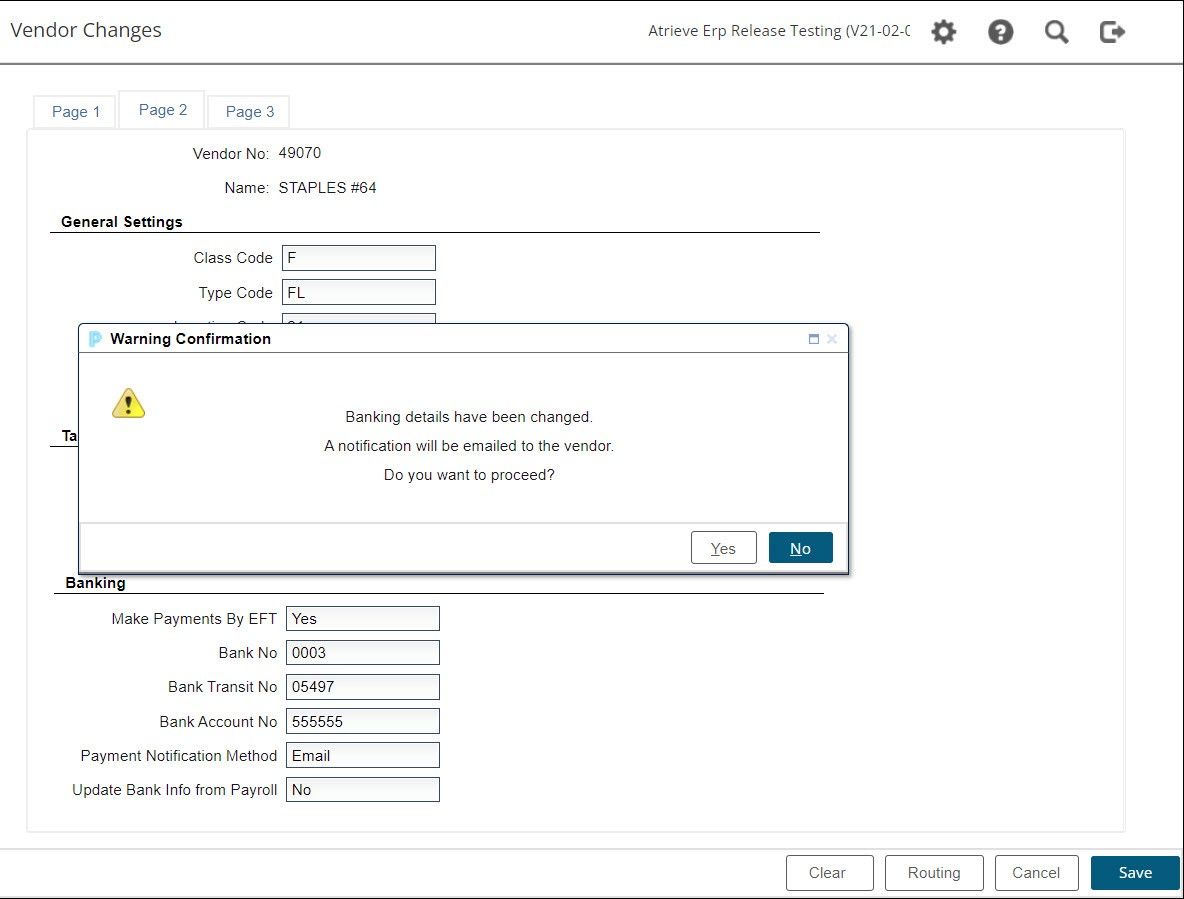Screen dimensions: 1184x899
Task: Click the dialog logo icon in title bar
Action: coord(95,339)
